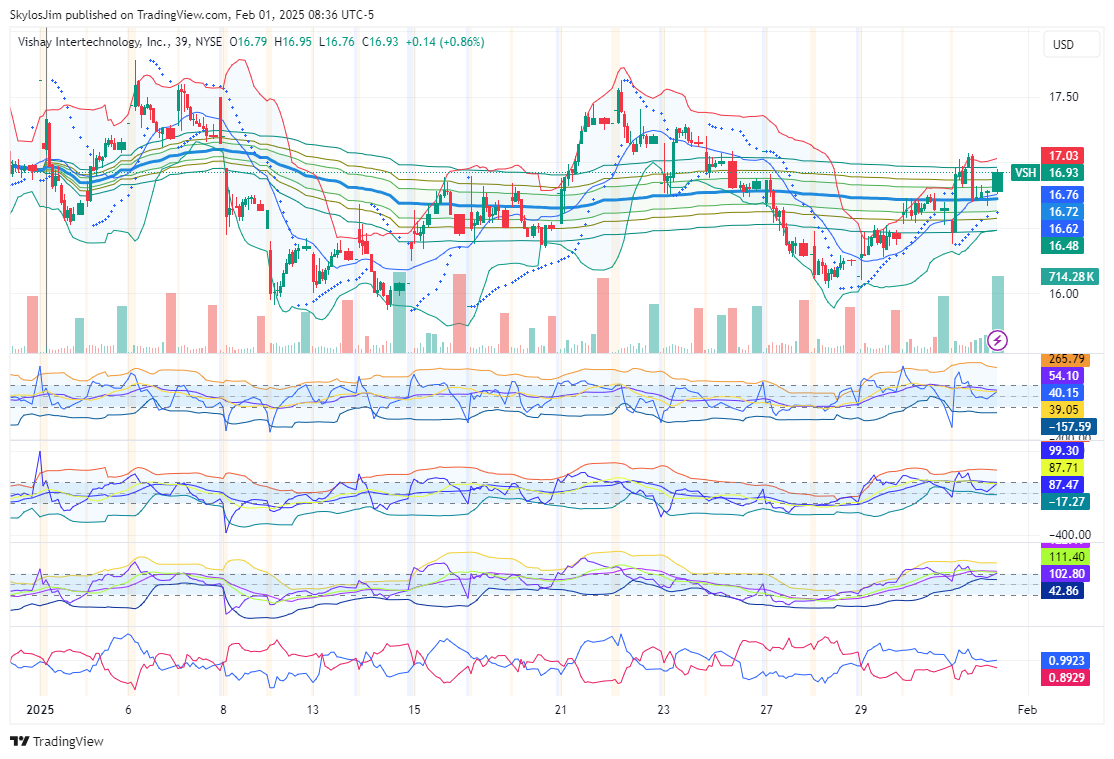Click the 8 date tick on the time axis
The image size is (1114, 759).
point(223,710)
